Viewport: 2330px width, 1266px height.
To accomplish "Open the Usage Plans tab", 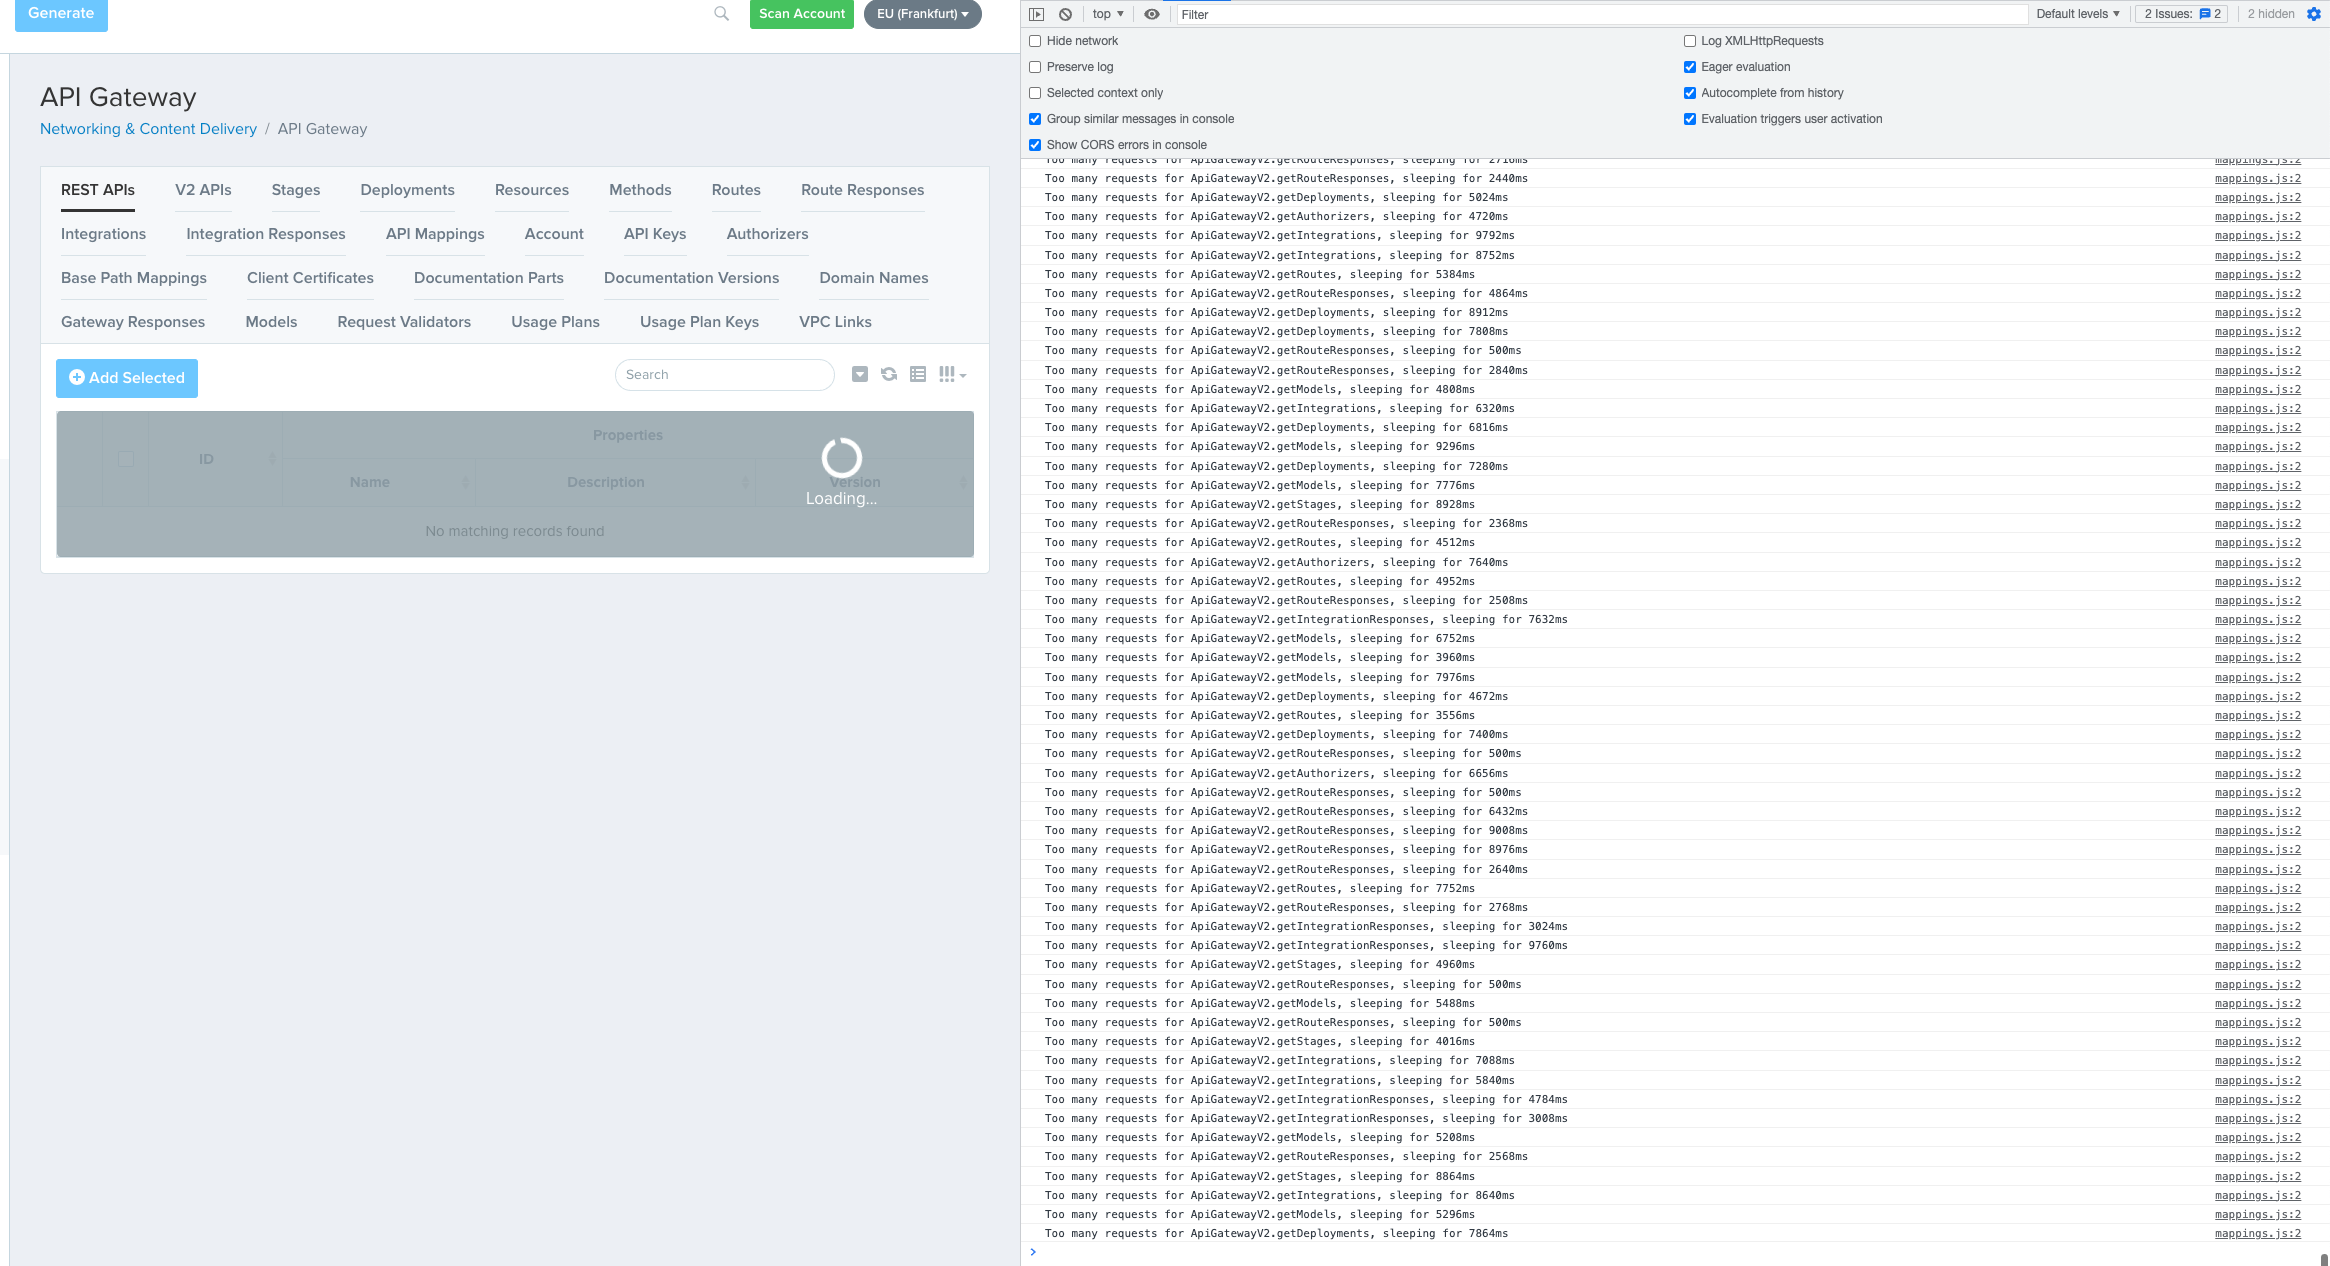I will pyautogui.click(x=555, y=322).
